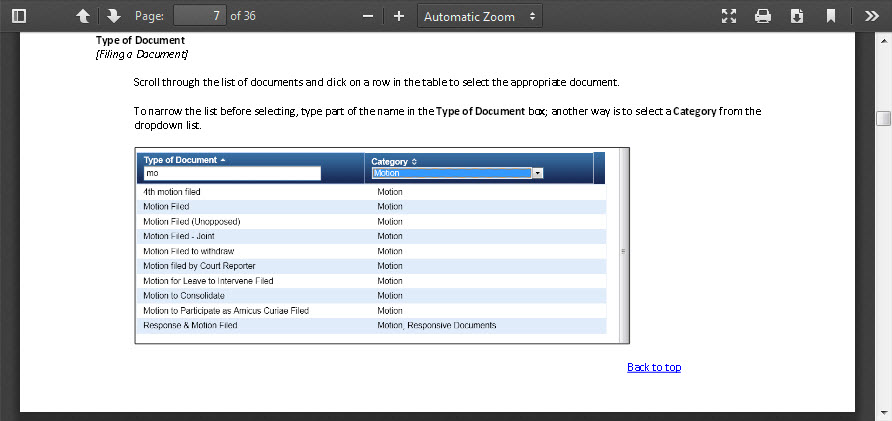
Task: Zoom in with plus button
Action: (x=399, y=16)
